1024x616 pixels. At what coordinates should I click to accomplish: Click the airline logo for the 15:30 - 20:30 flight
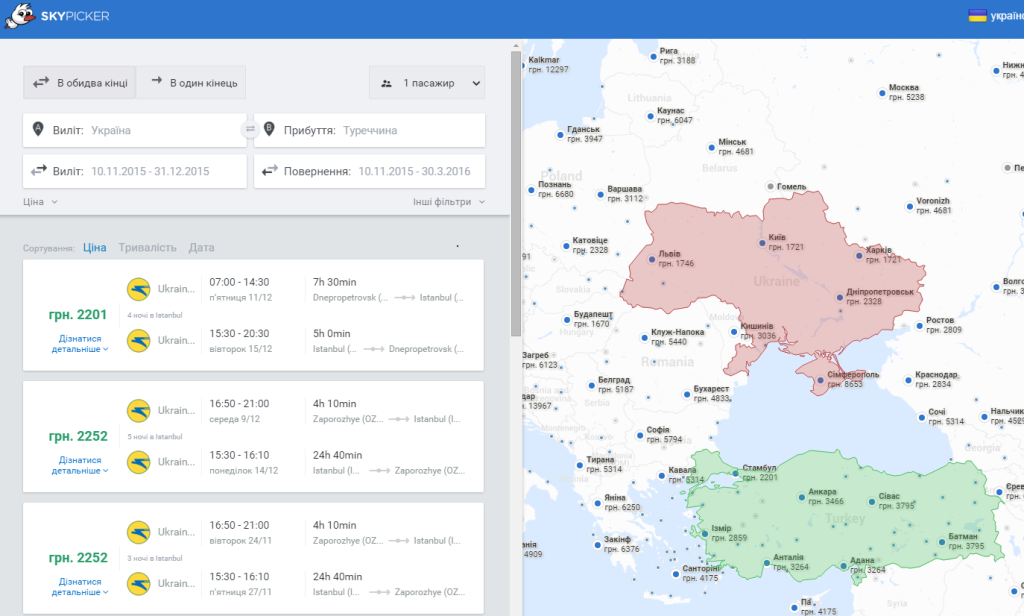138,340
